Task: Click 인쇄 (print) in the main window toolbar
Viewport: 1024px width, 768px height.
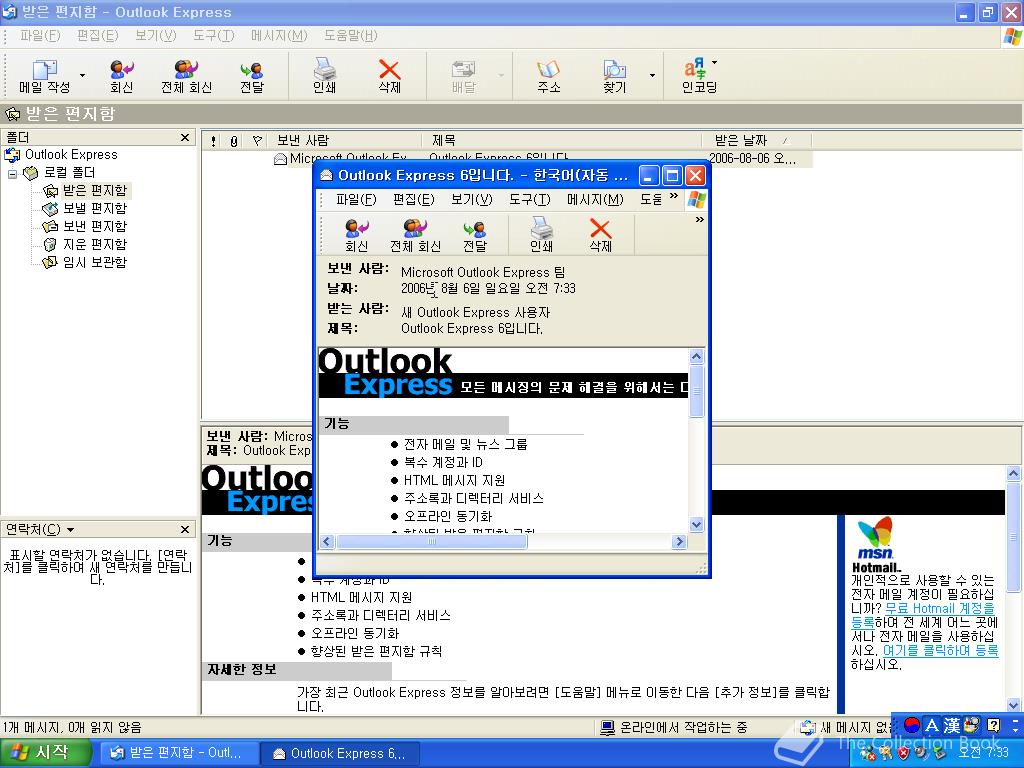Action: point(324,76)
